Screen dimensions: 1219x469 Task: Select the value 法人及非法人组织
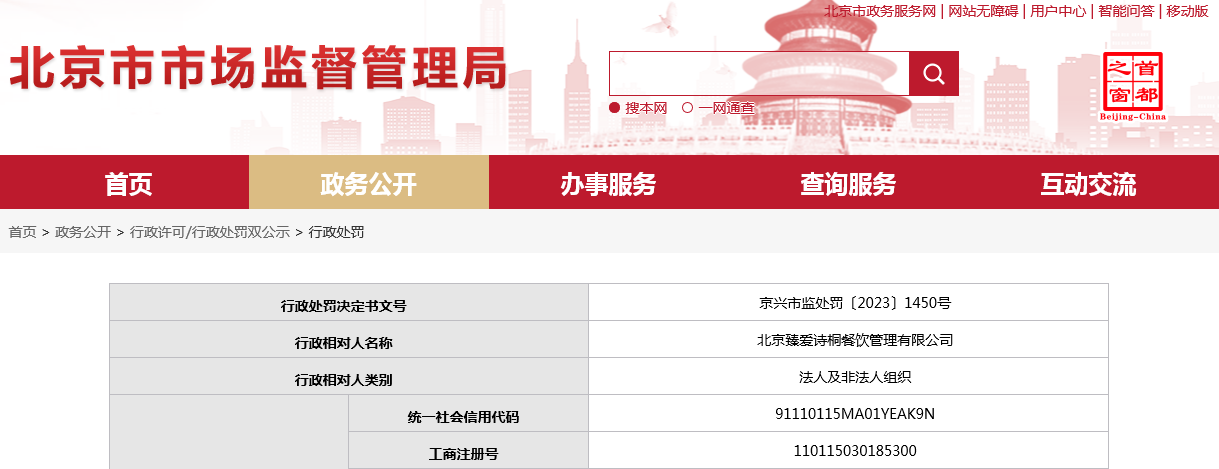click(855, 377)
